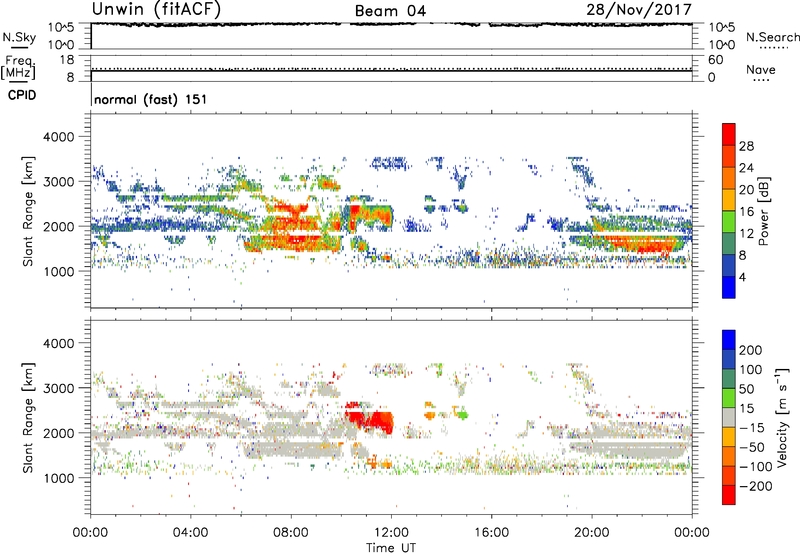Screen dimensions: 800x554
Task: Click the "N.Sky" legend label
Action: pos(19,37)
